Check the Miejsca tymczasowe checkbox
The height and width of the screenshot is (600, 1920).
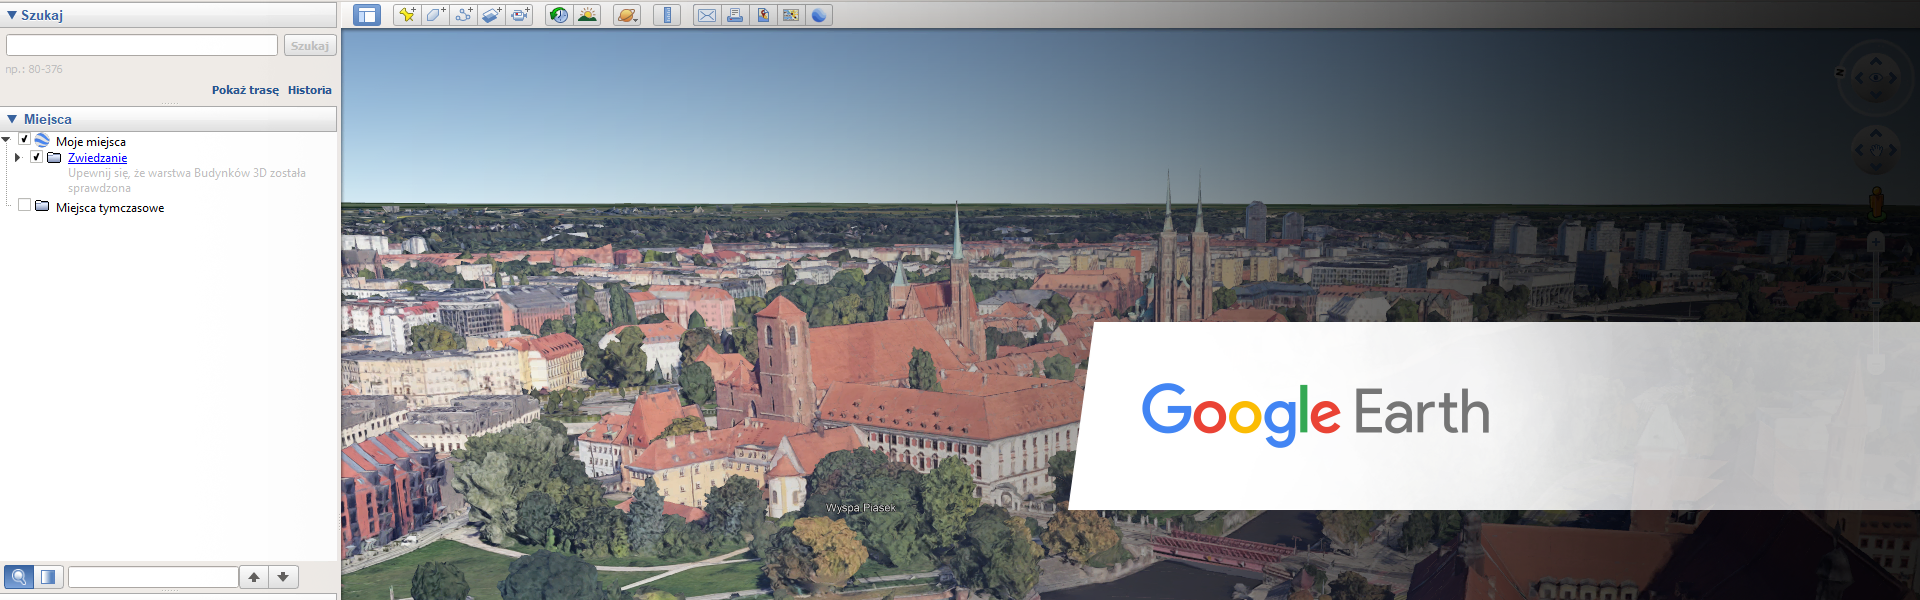pyautogui.click(x=25, y=206)
